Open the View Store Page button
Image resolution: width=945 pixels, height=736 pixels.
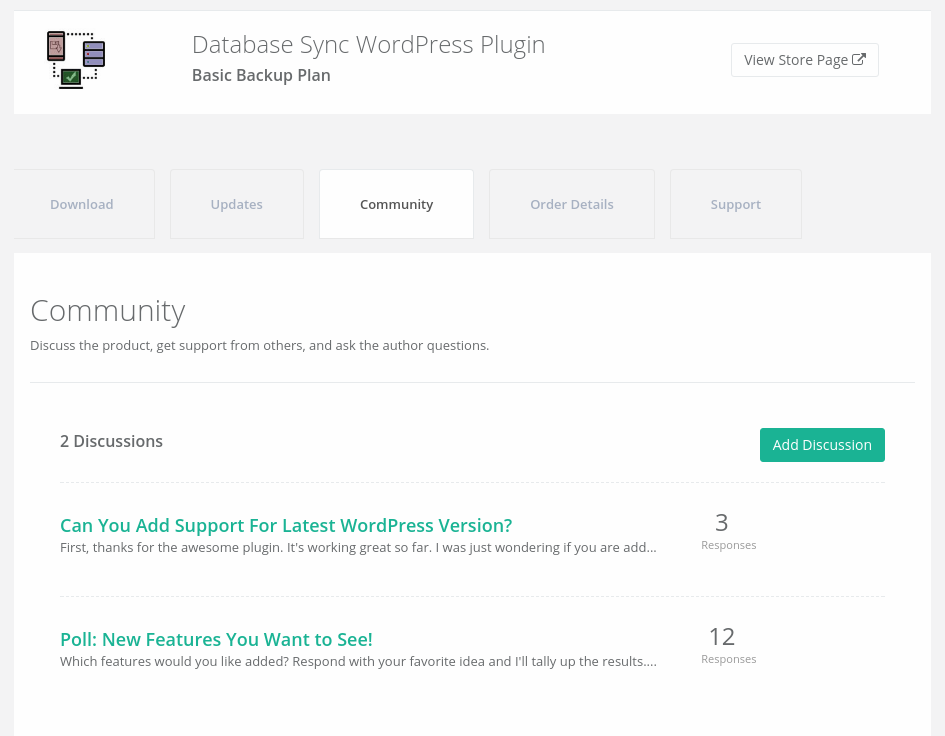tap(805, 60)
